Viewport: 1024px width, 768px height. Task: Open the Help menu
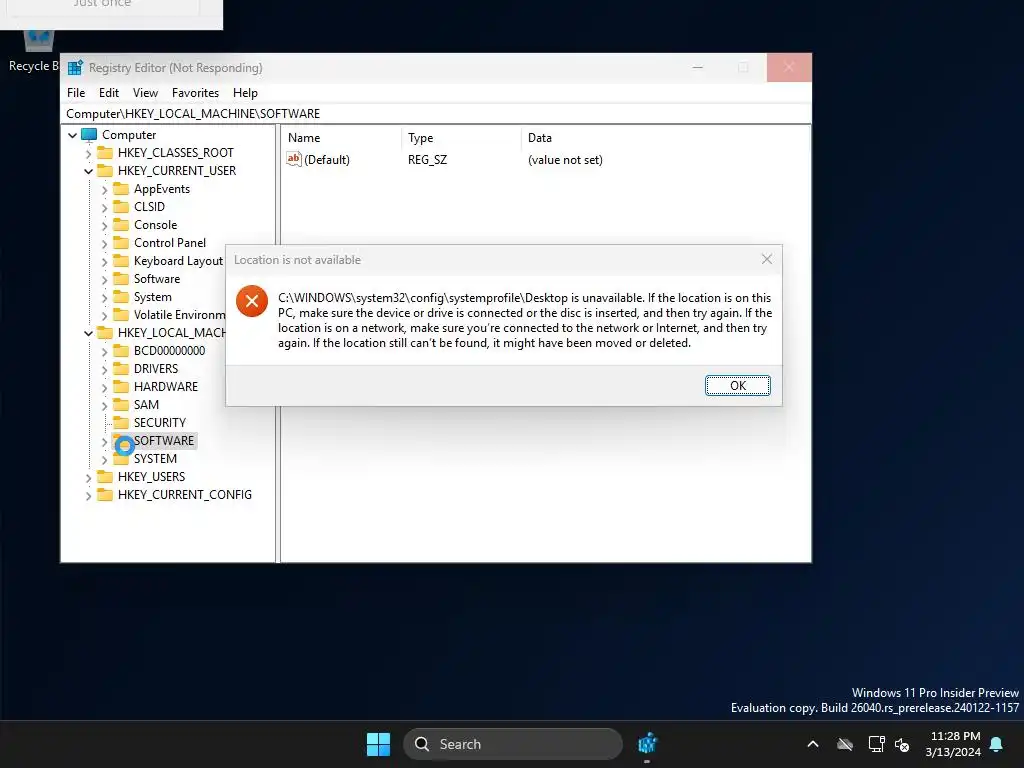(245, 93)
